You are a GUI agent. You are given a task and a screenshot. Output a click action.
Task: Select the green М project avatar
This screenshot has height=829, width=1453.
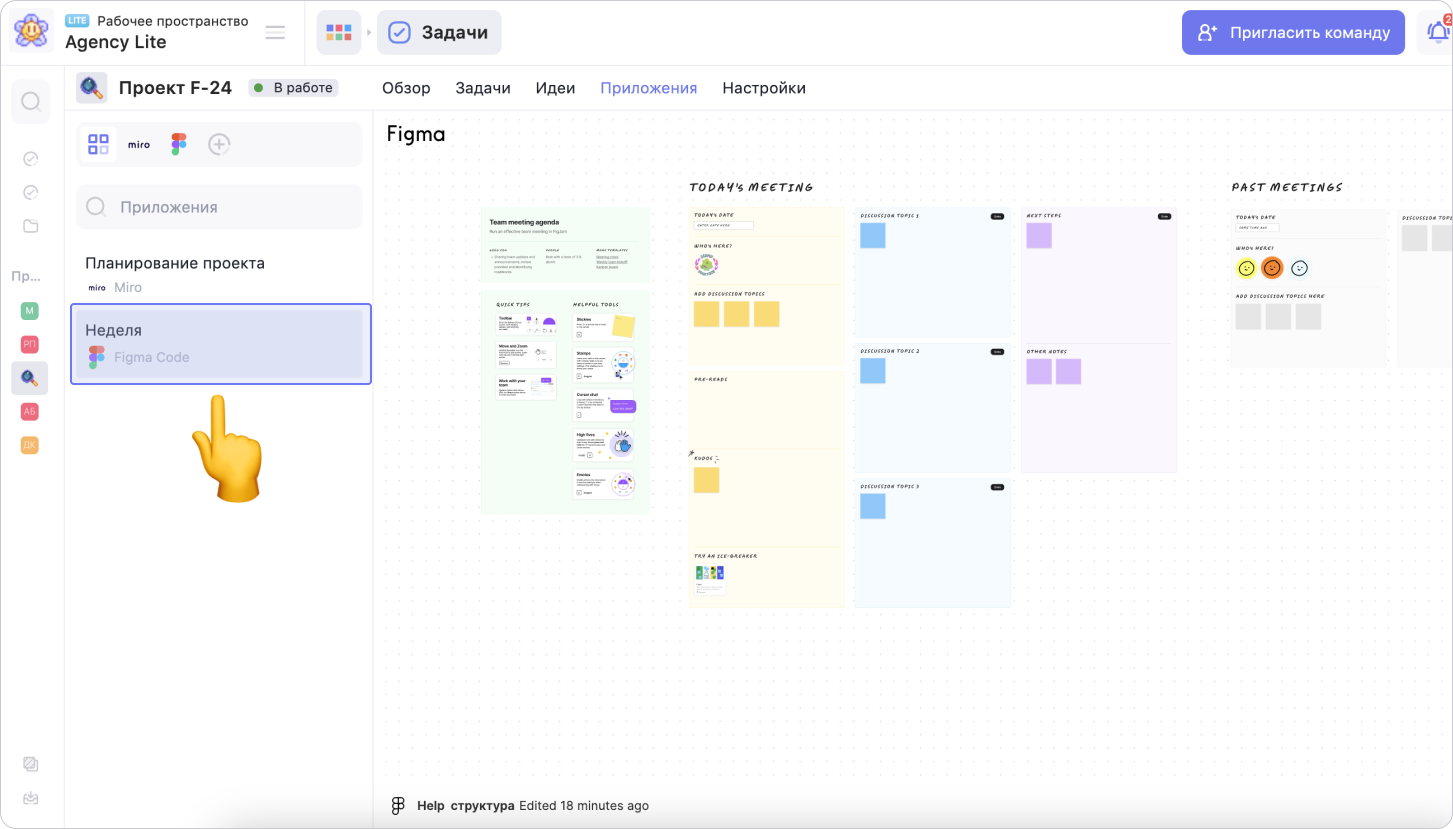click(30, 311)
